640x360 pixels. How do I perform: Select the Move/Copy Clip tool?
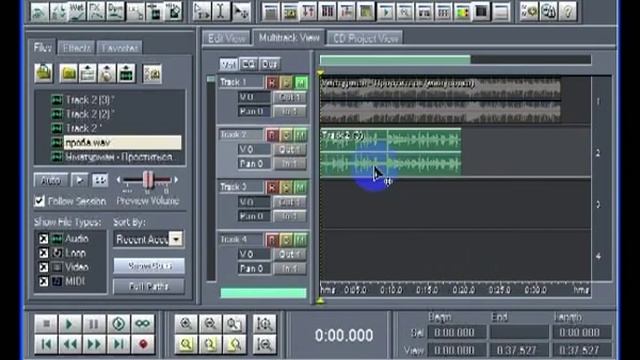(241, 12)
